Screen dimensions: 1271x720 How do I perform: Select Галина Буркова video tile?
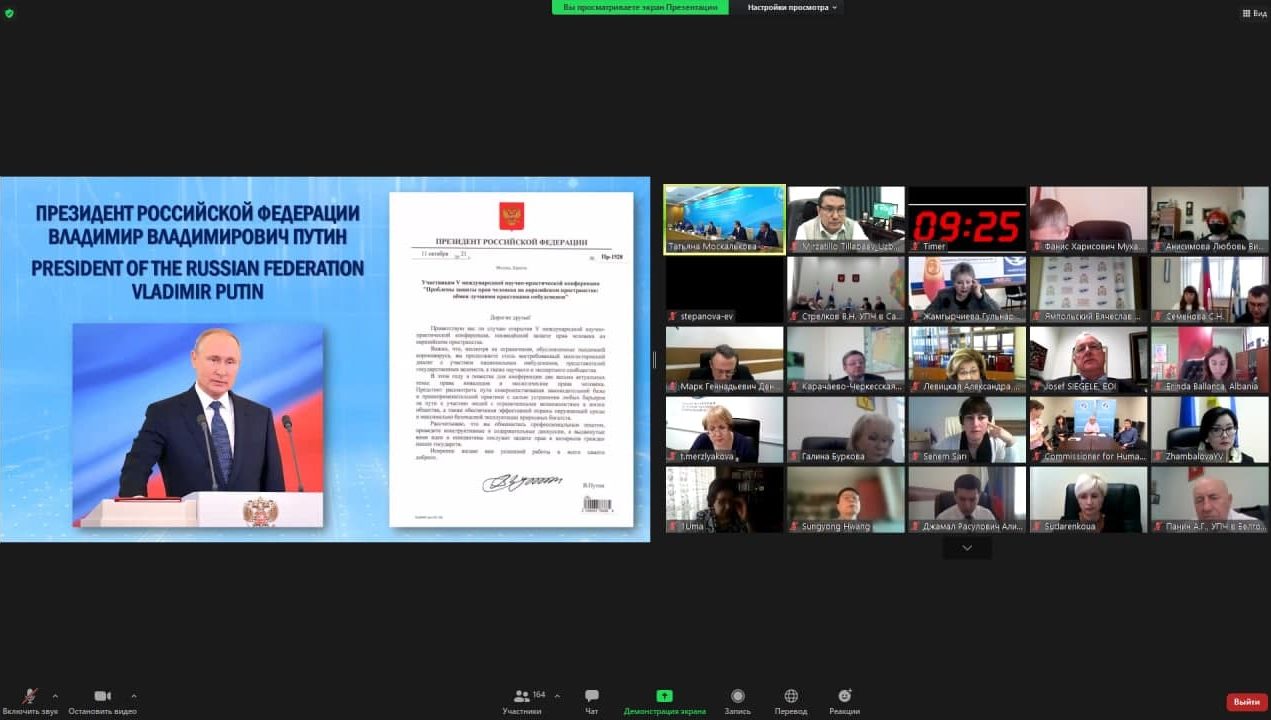[x=846, y=429]
